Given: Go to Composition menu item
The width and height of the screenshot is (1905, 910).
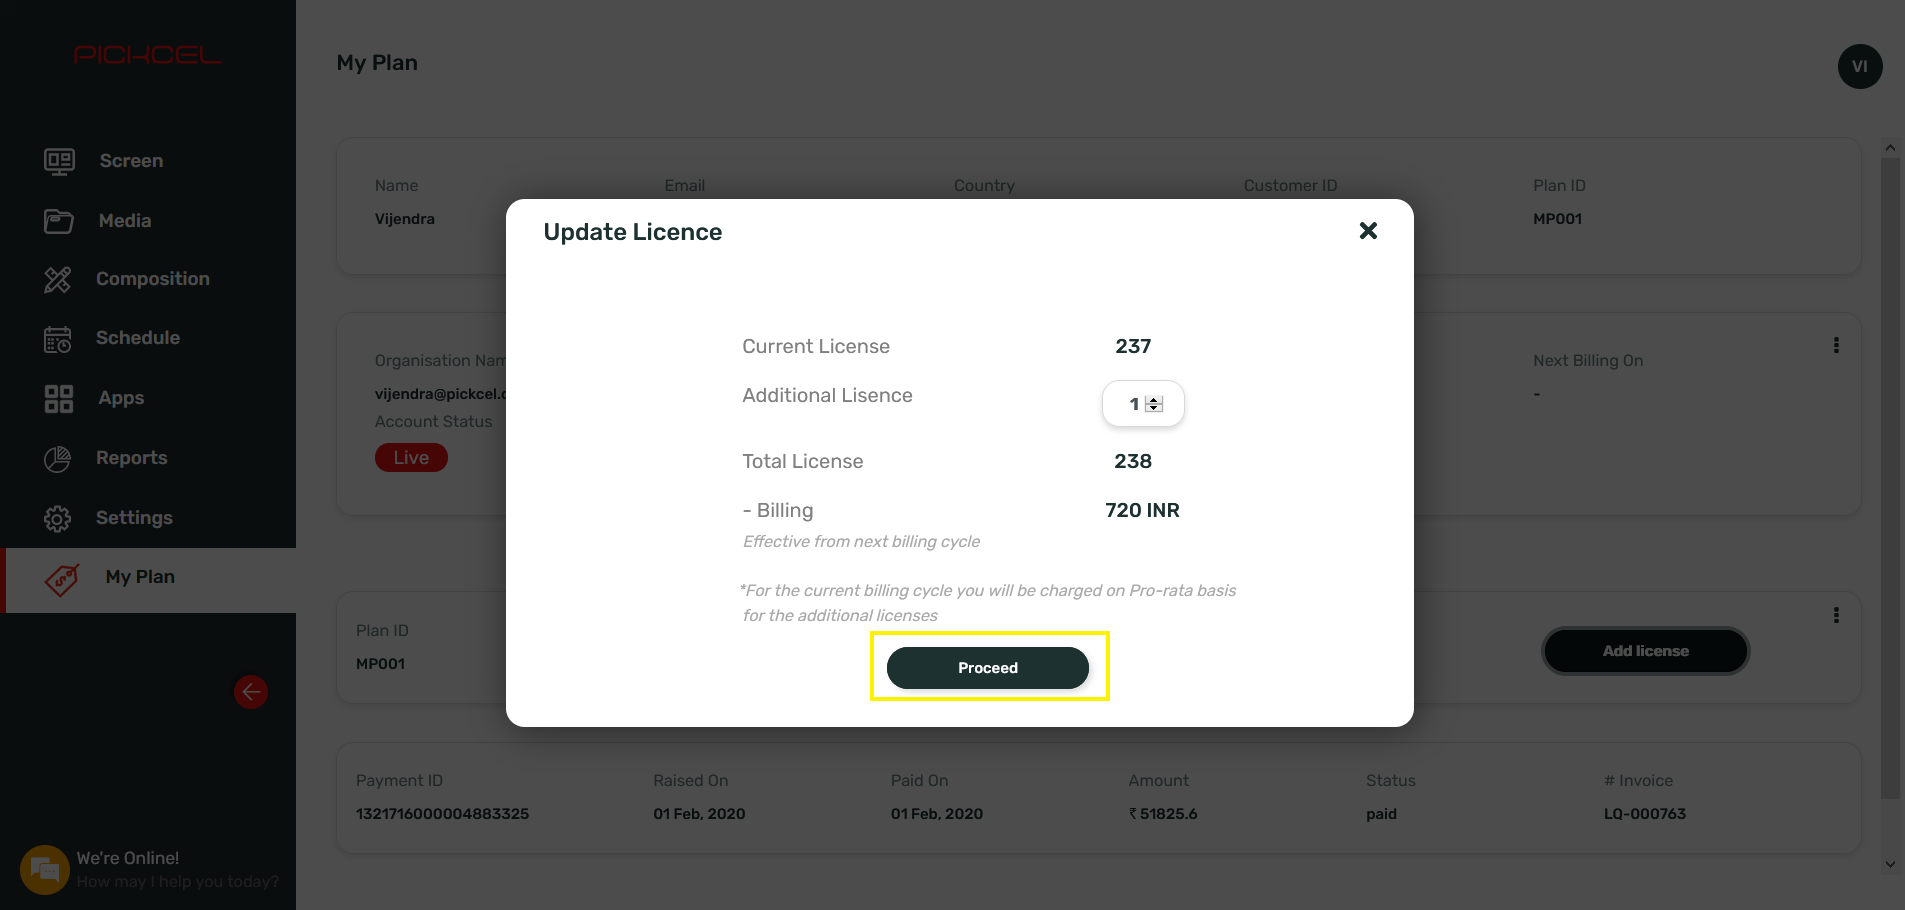Looking at the screenshot, I should (x=153, y=279).
